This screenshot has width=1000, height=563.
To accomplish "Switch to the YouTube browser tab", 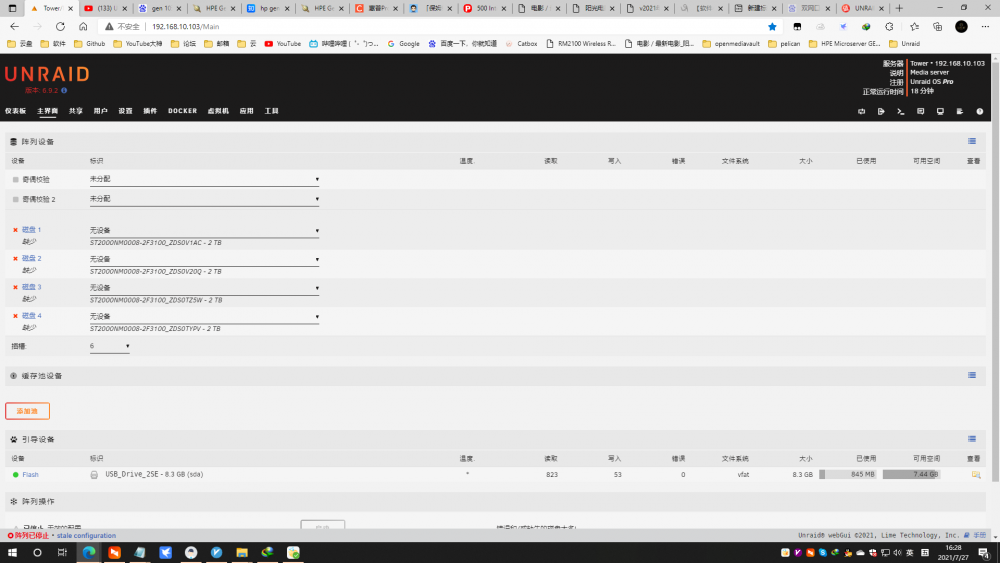I will click(106, 8).
